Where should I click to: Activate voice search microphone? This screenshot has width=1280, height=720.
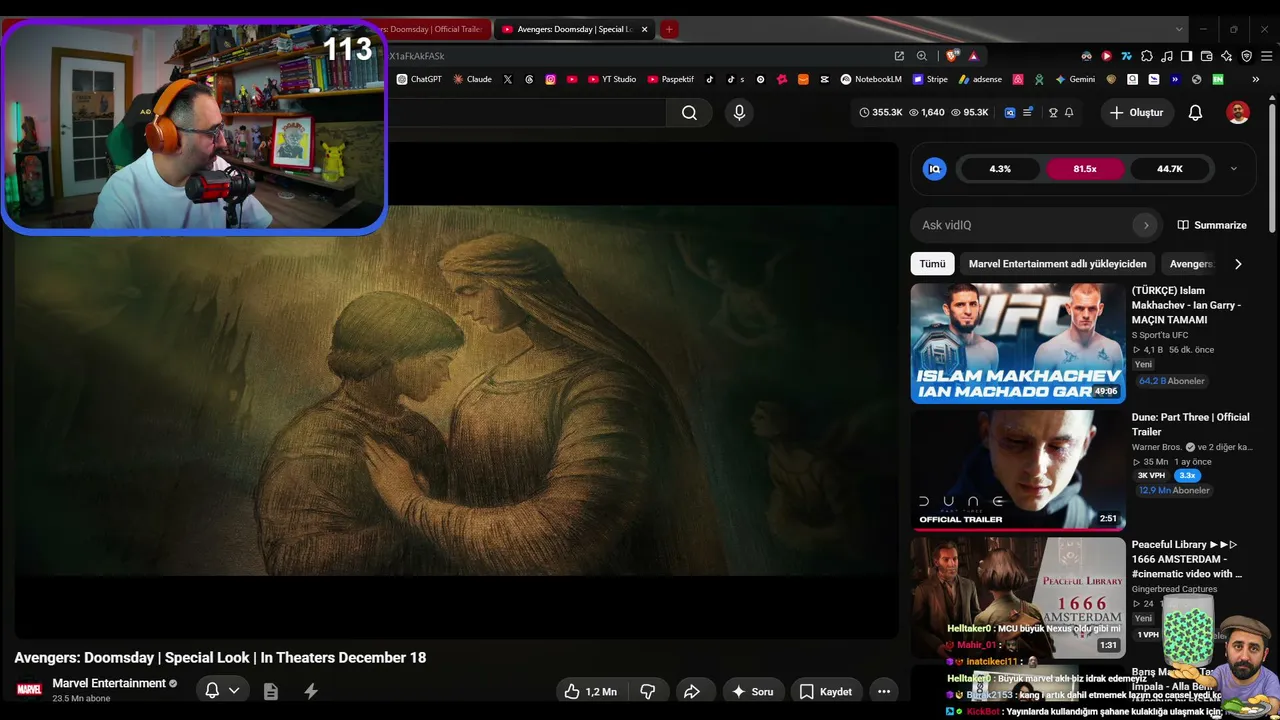pos(739,113)
